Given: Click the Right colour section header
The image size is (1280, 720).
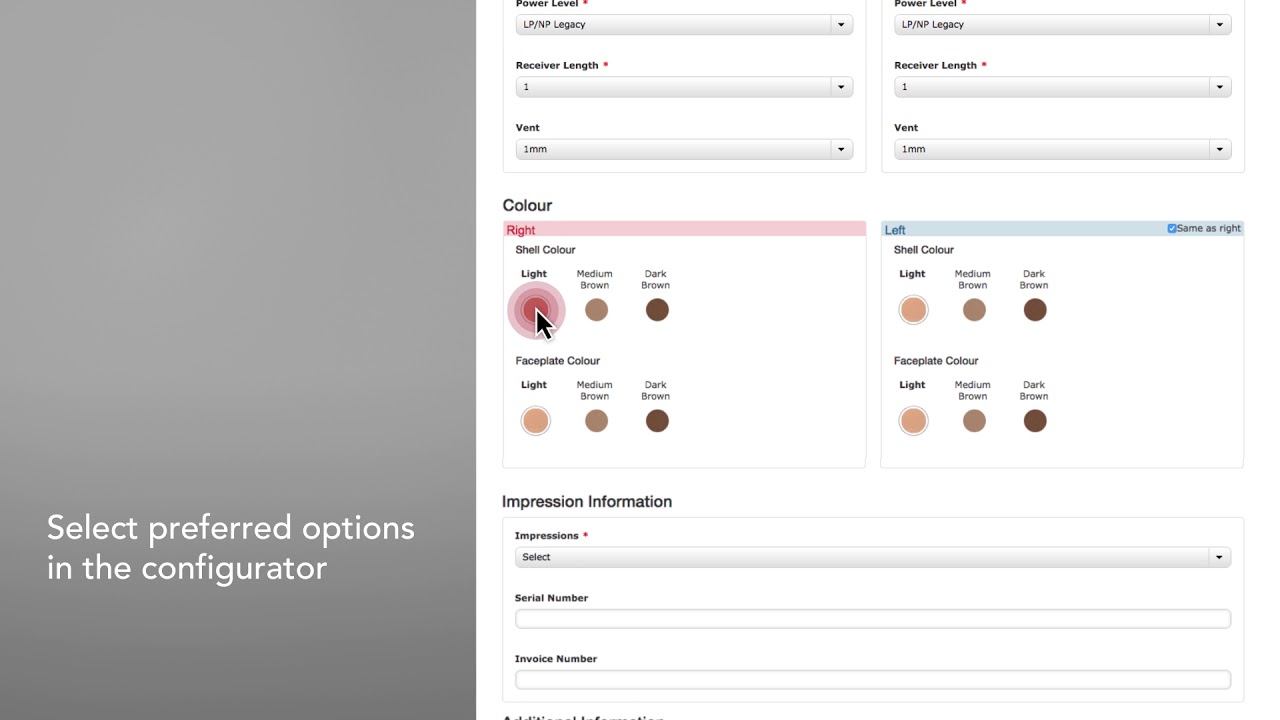Looking at the screenshot, I should pyautogui.click(x=684, y=229).
